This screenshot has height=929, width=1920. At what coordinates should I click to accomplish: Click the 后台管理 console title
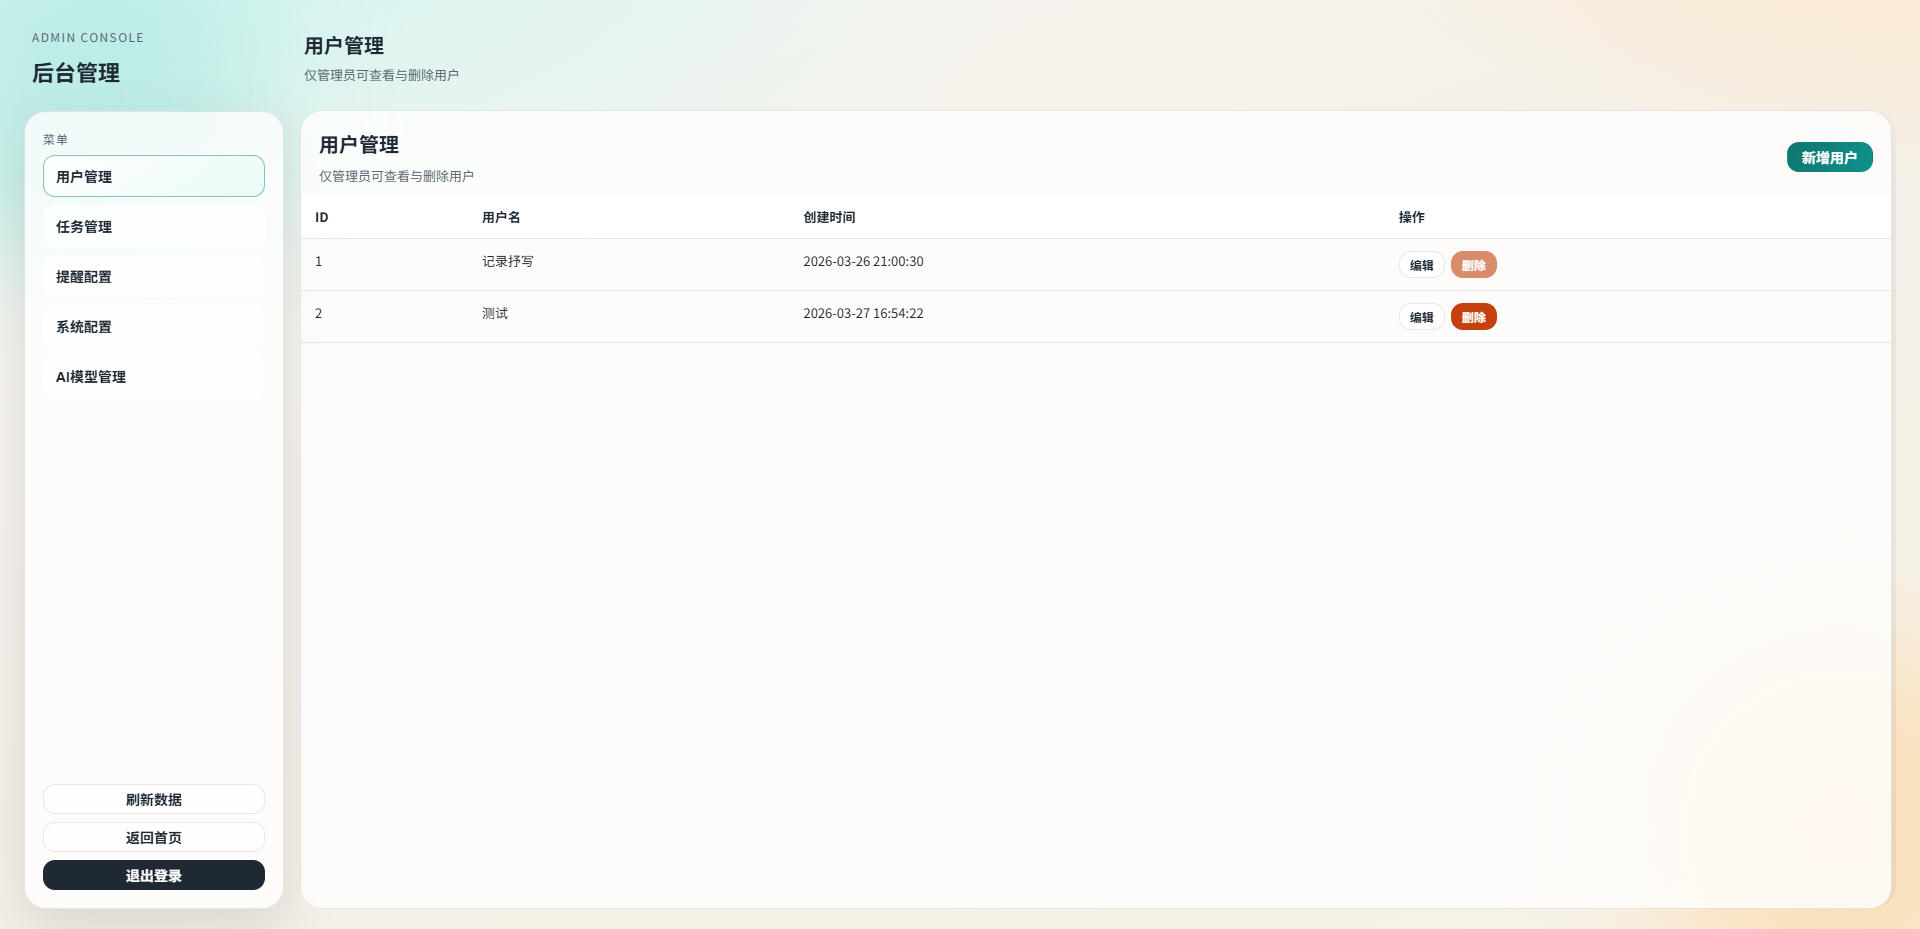76,73
